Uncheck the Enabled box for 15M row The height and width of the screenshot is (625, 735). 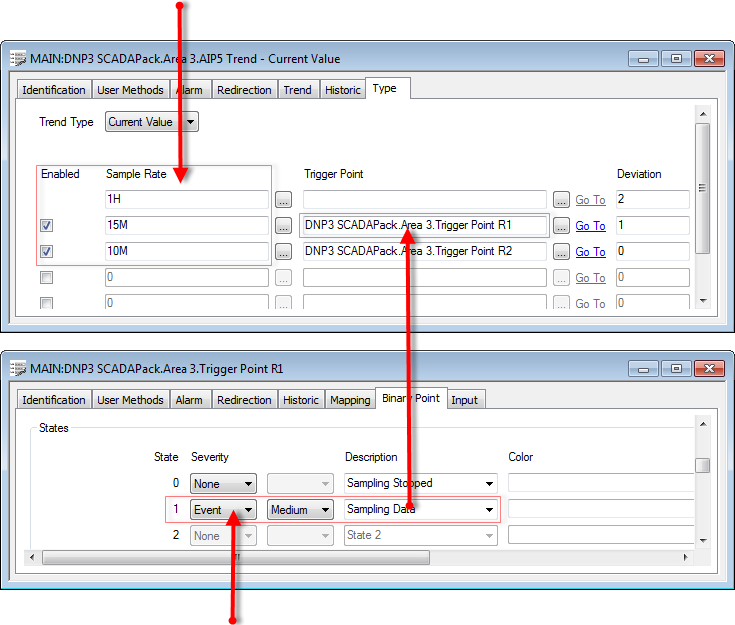[46, 226]
